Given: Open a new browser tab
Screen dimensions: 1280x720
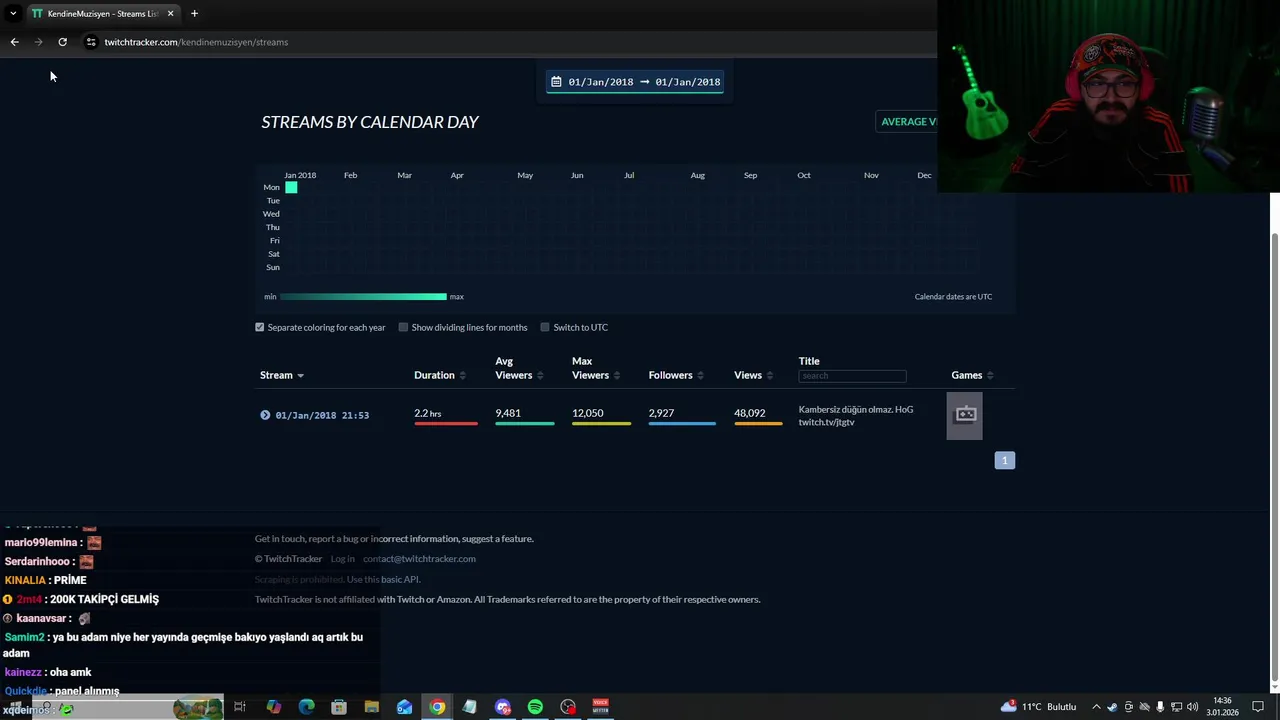Looking at the screenshot, I should (x=194, y=13).
